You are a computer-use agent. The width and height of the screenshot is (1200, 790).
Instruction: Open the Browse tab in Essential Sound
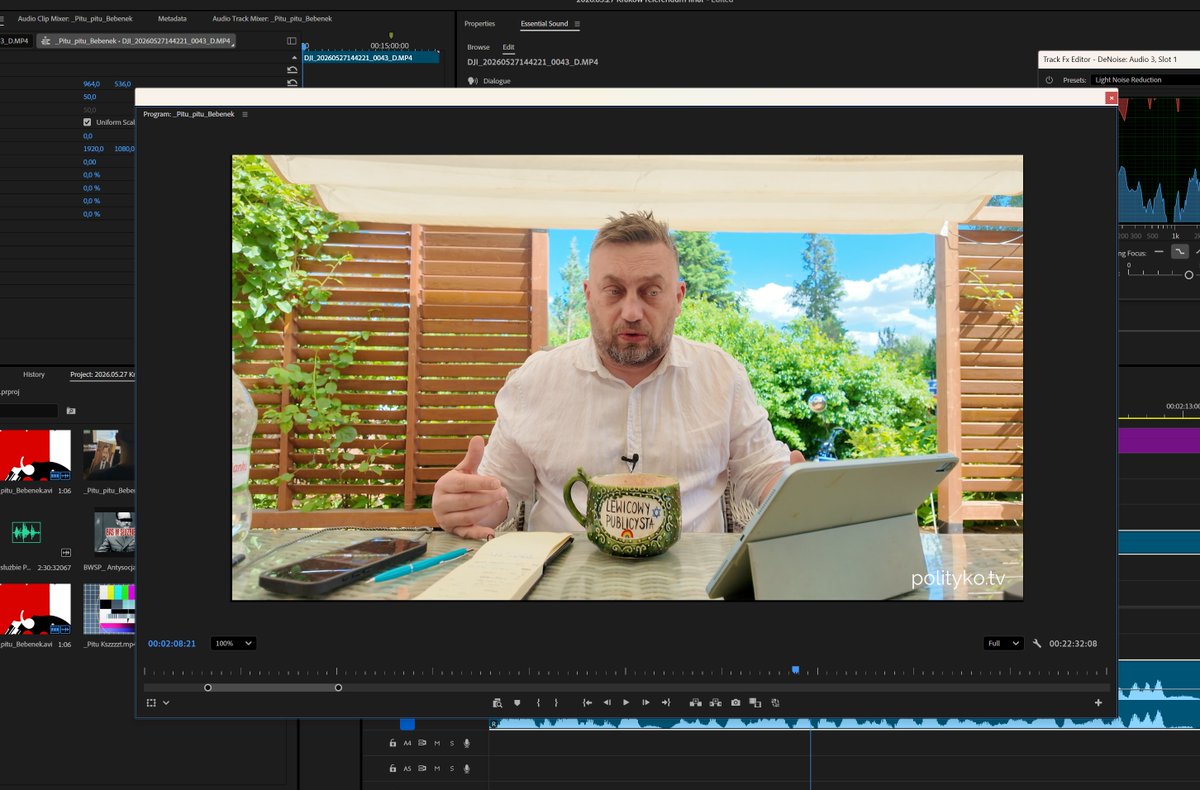click(478, 47)
